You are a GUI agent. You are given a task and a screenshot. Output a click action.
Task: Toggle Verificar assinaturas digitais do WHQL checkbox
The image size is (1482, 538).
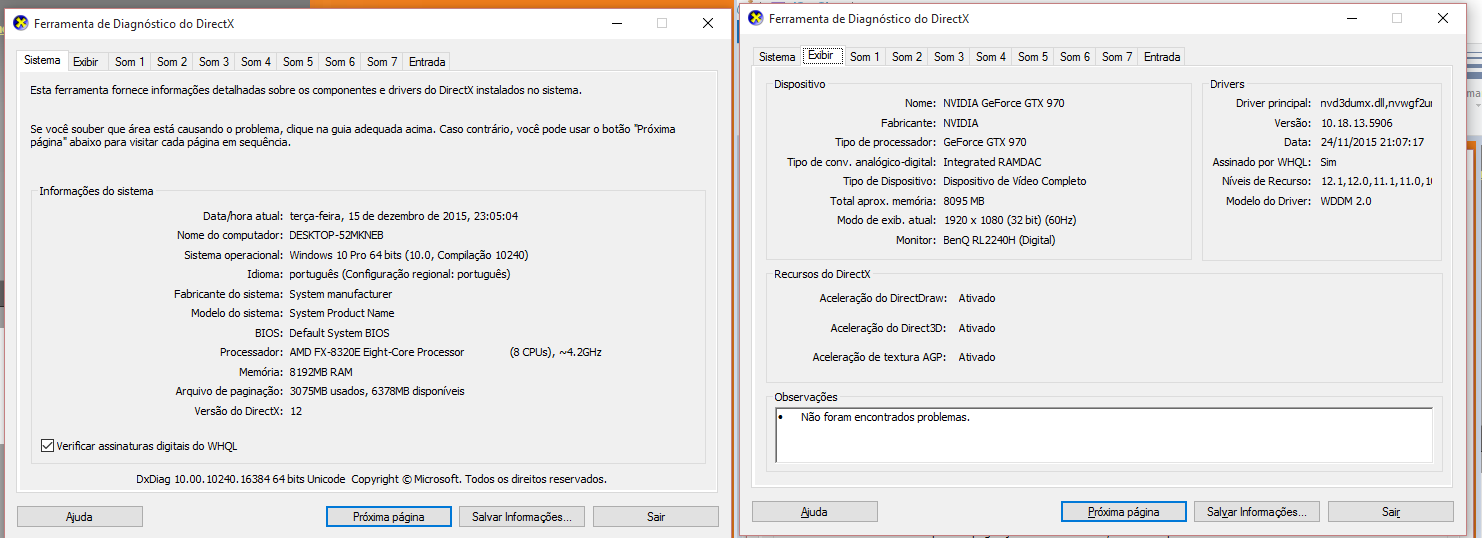pyautogui.click(x=47, y=446)
